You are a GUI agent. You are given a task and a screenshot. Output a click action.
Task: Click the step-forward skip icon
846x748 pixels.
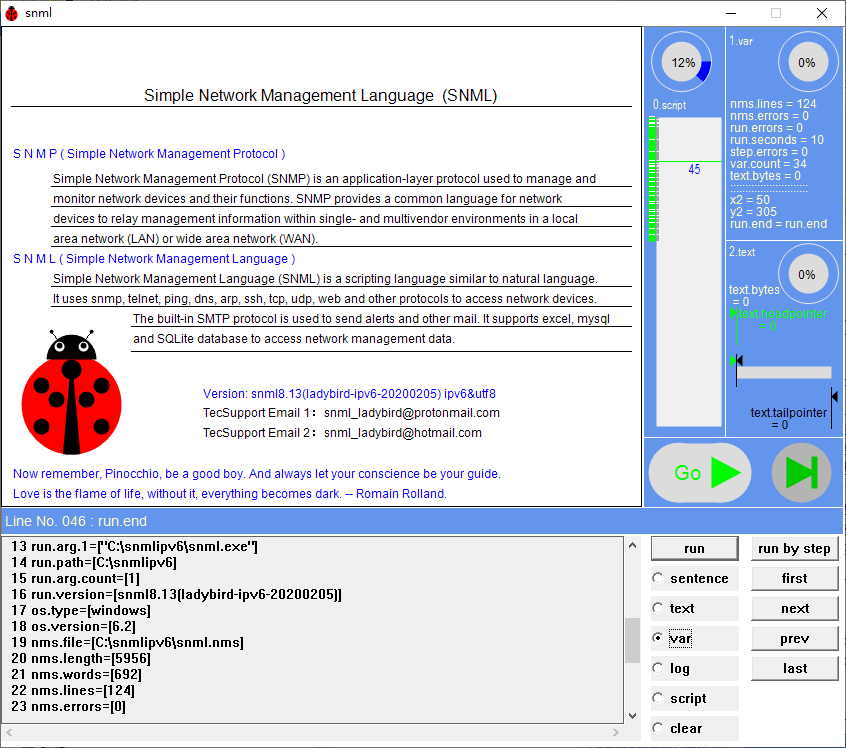tap(800, 473)
